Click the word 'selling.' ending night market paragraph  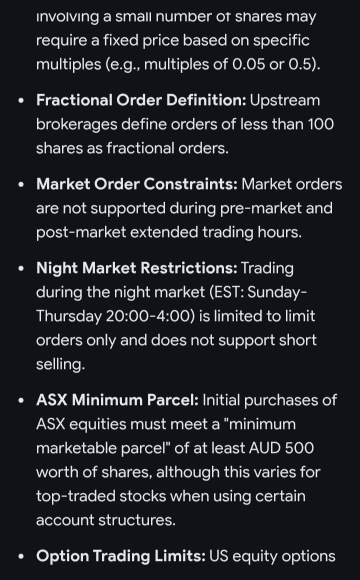(60, 365)
